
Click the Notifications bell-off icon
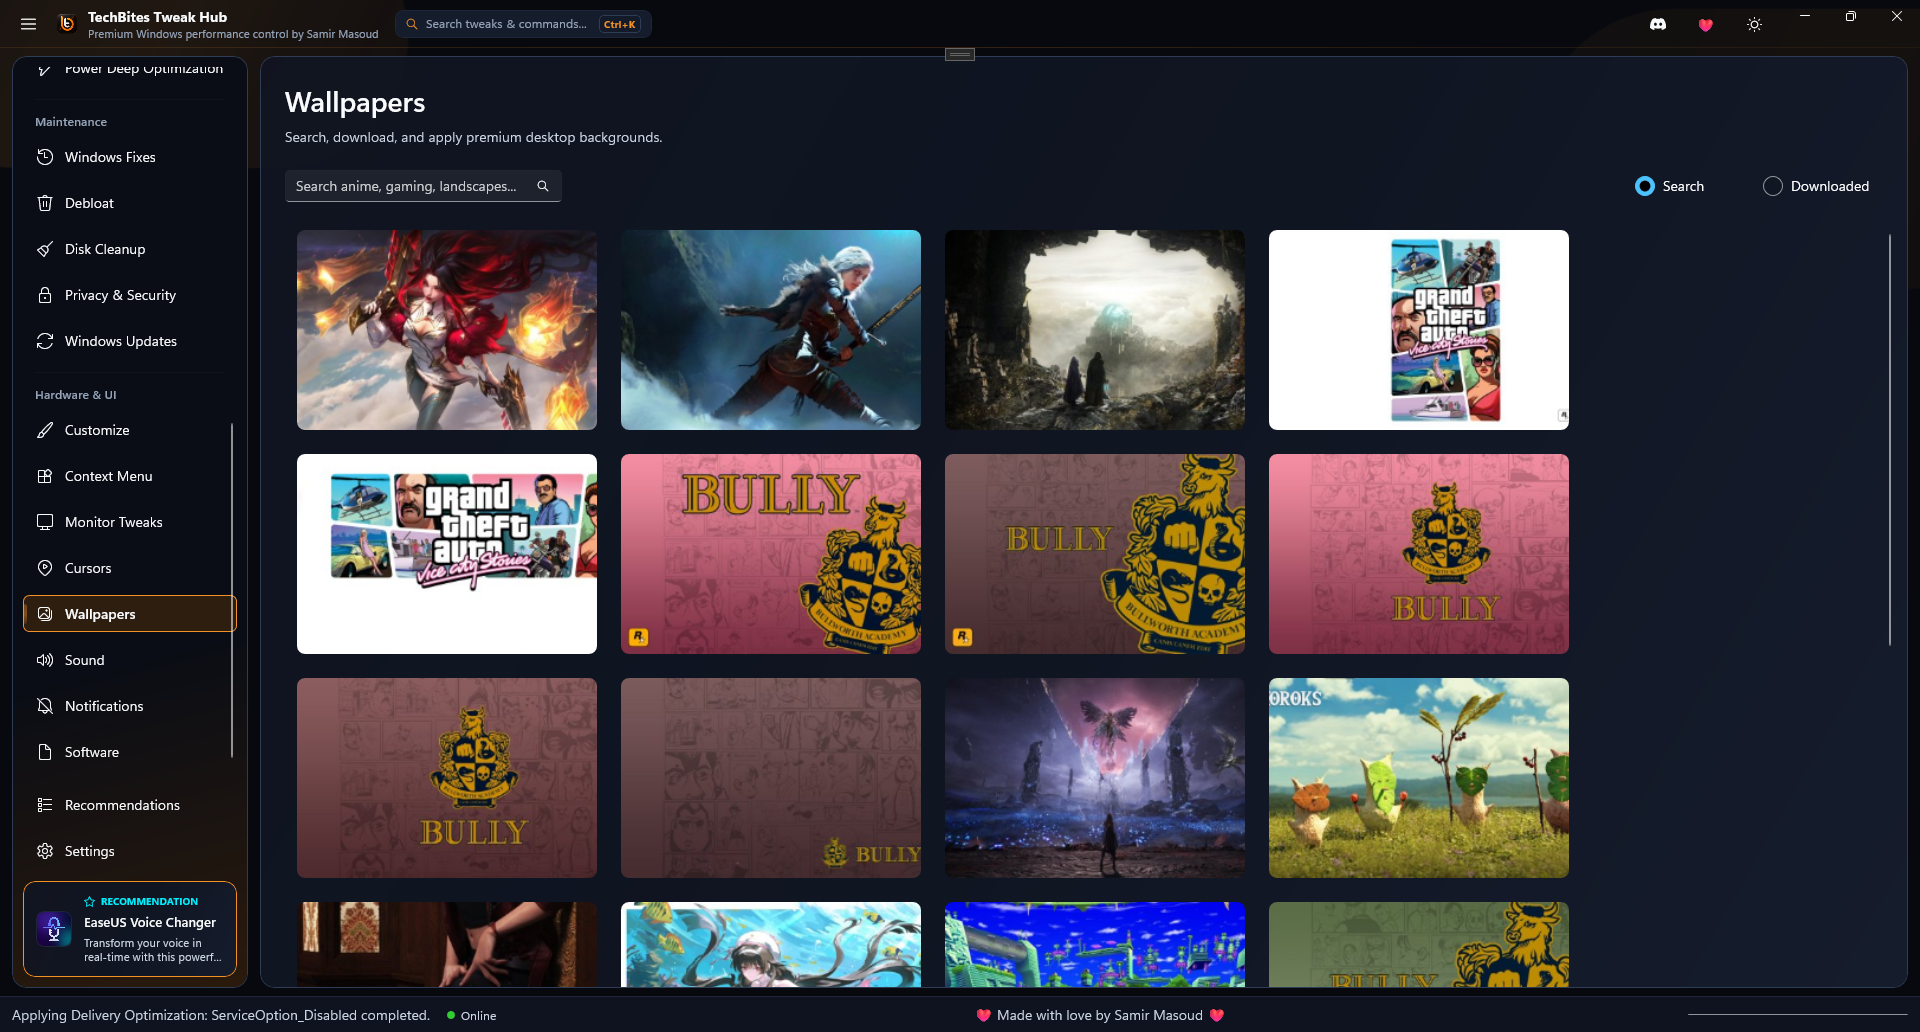pos(45,706)
